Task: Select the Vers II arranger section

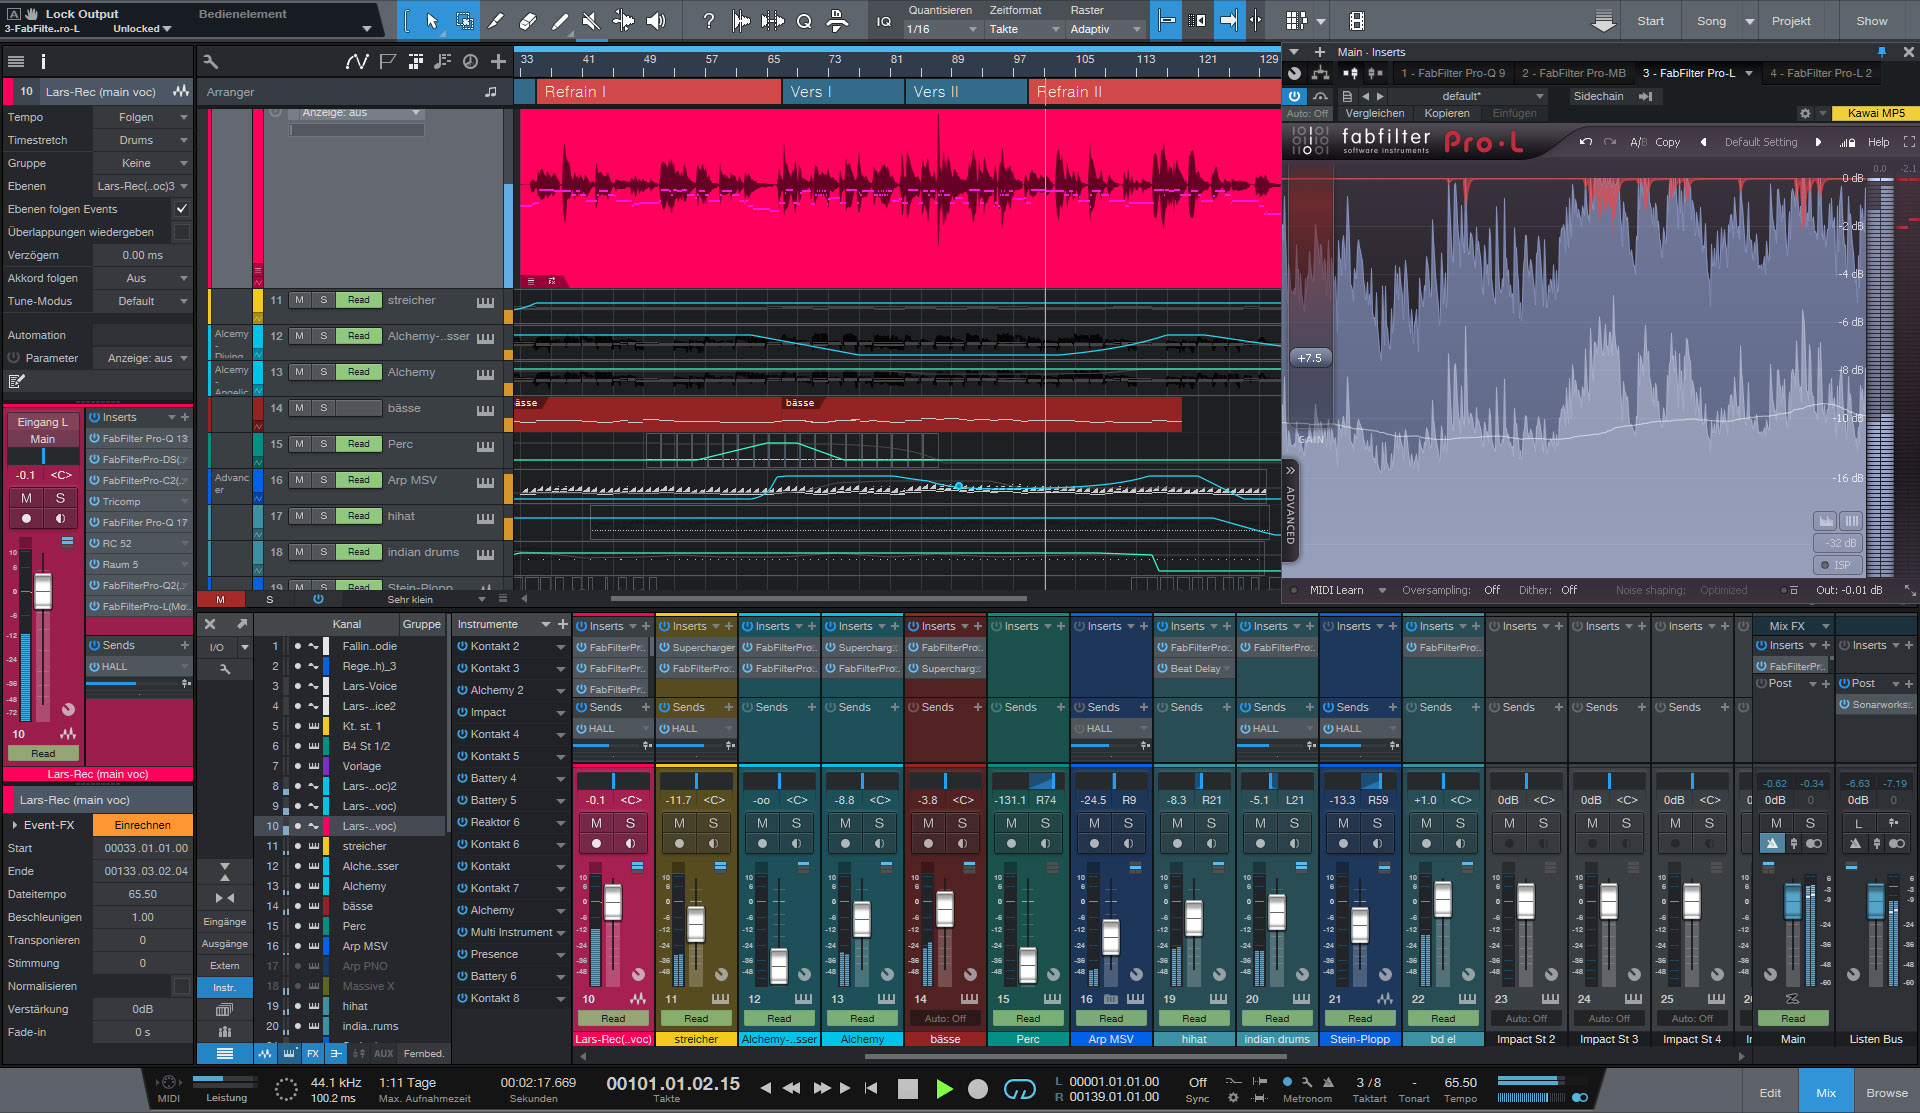Action: tap(967, 92)
